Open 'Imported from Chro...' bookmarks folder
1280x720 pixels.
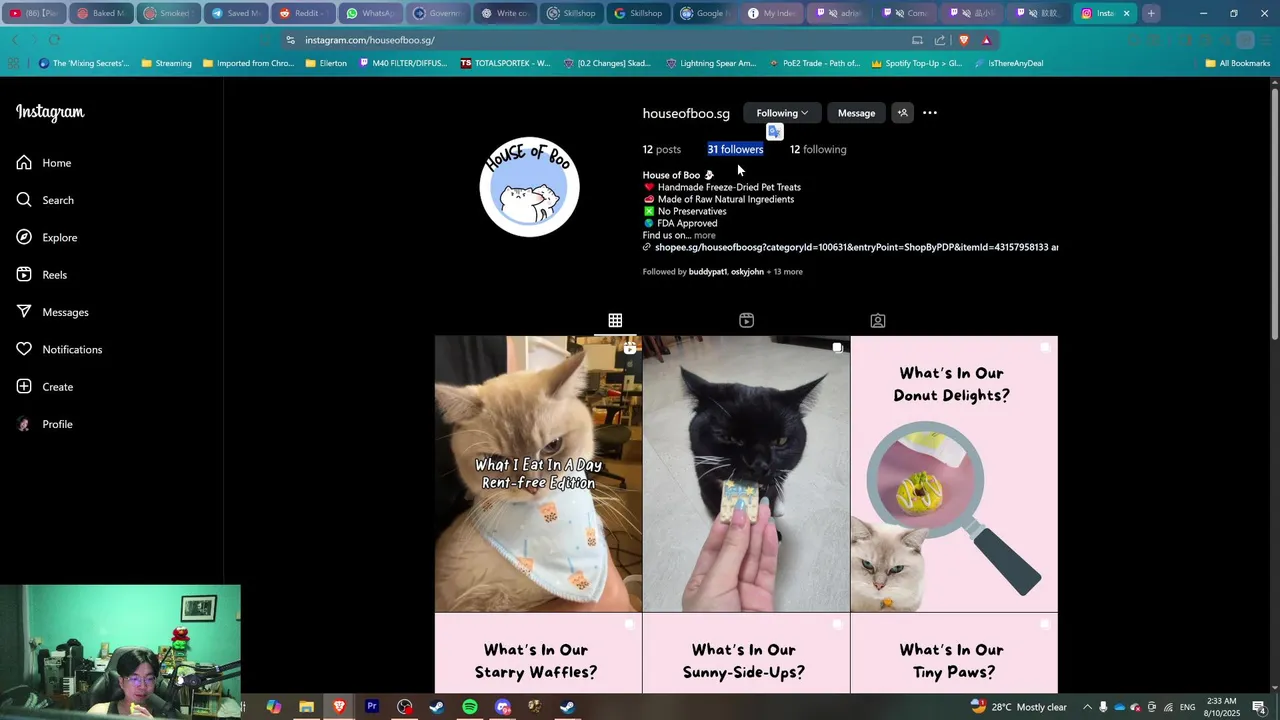click(x=249, y=63)
